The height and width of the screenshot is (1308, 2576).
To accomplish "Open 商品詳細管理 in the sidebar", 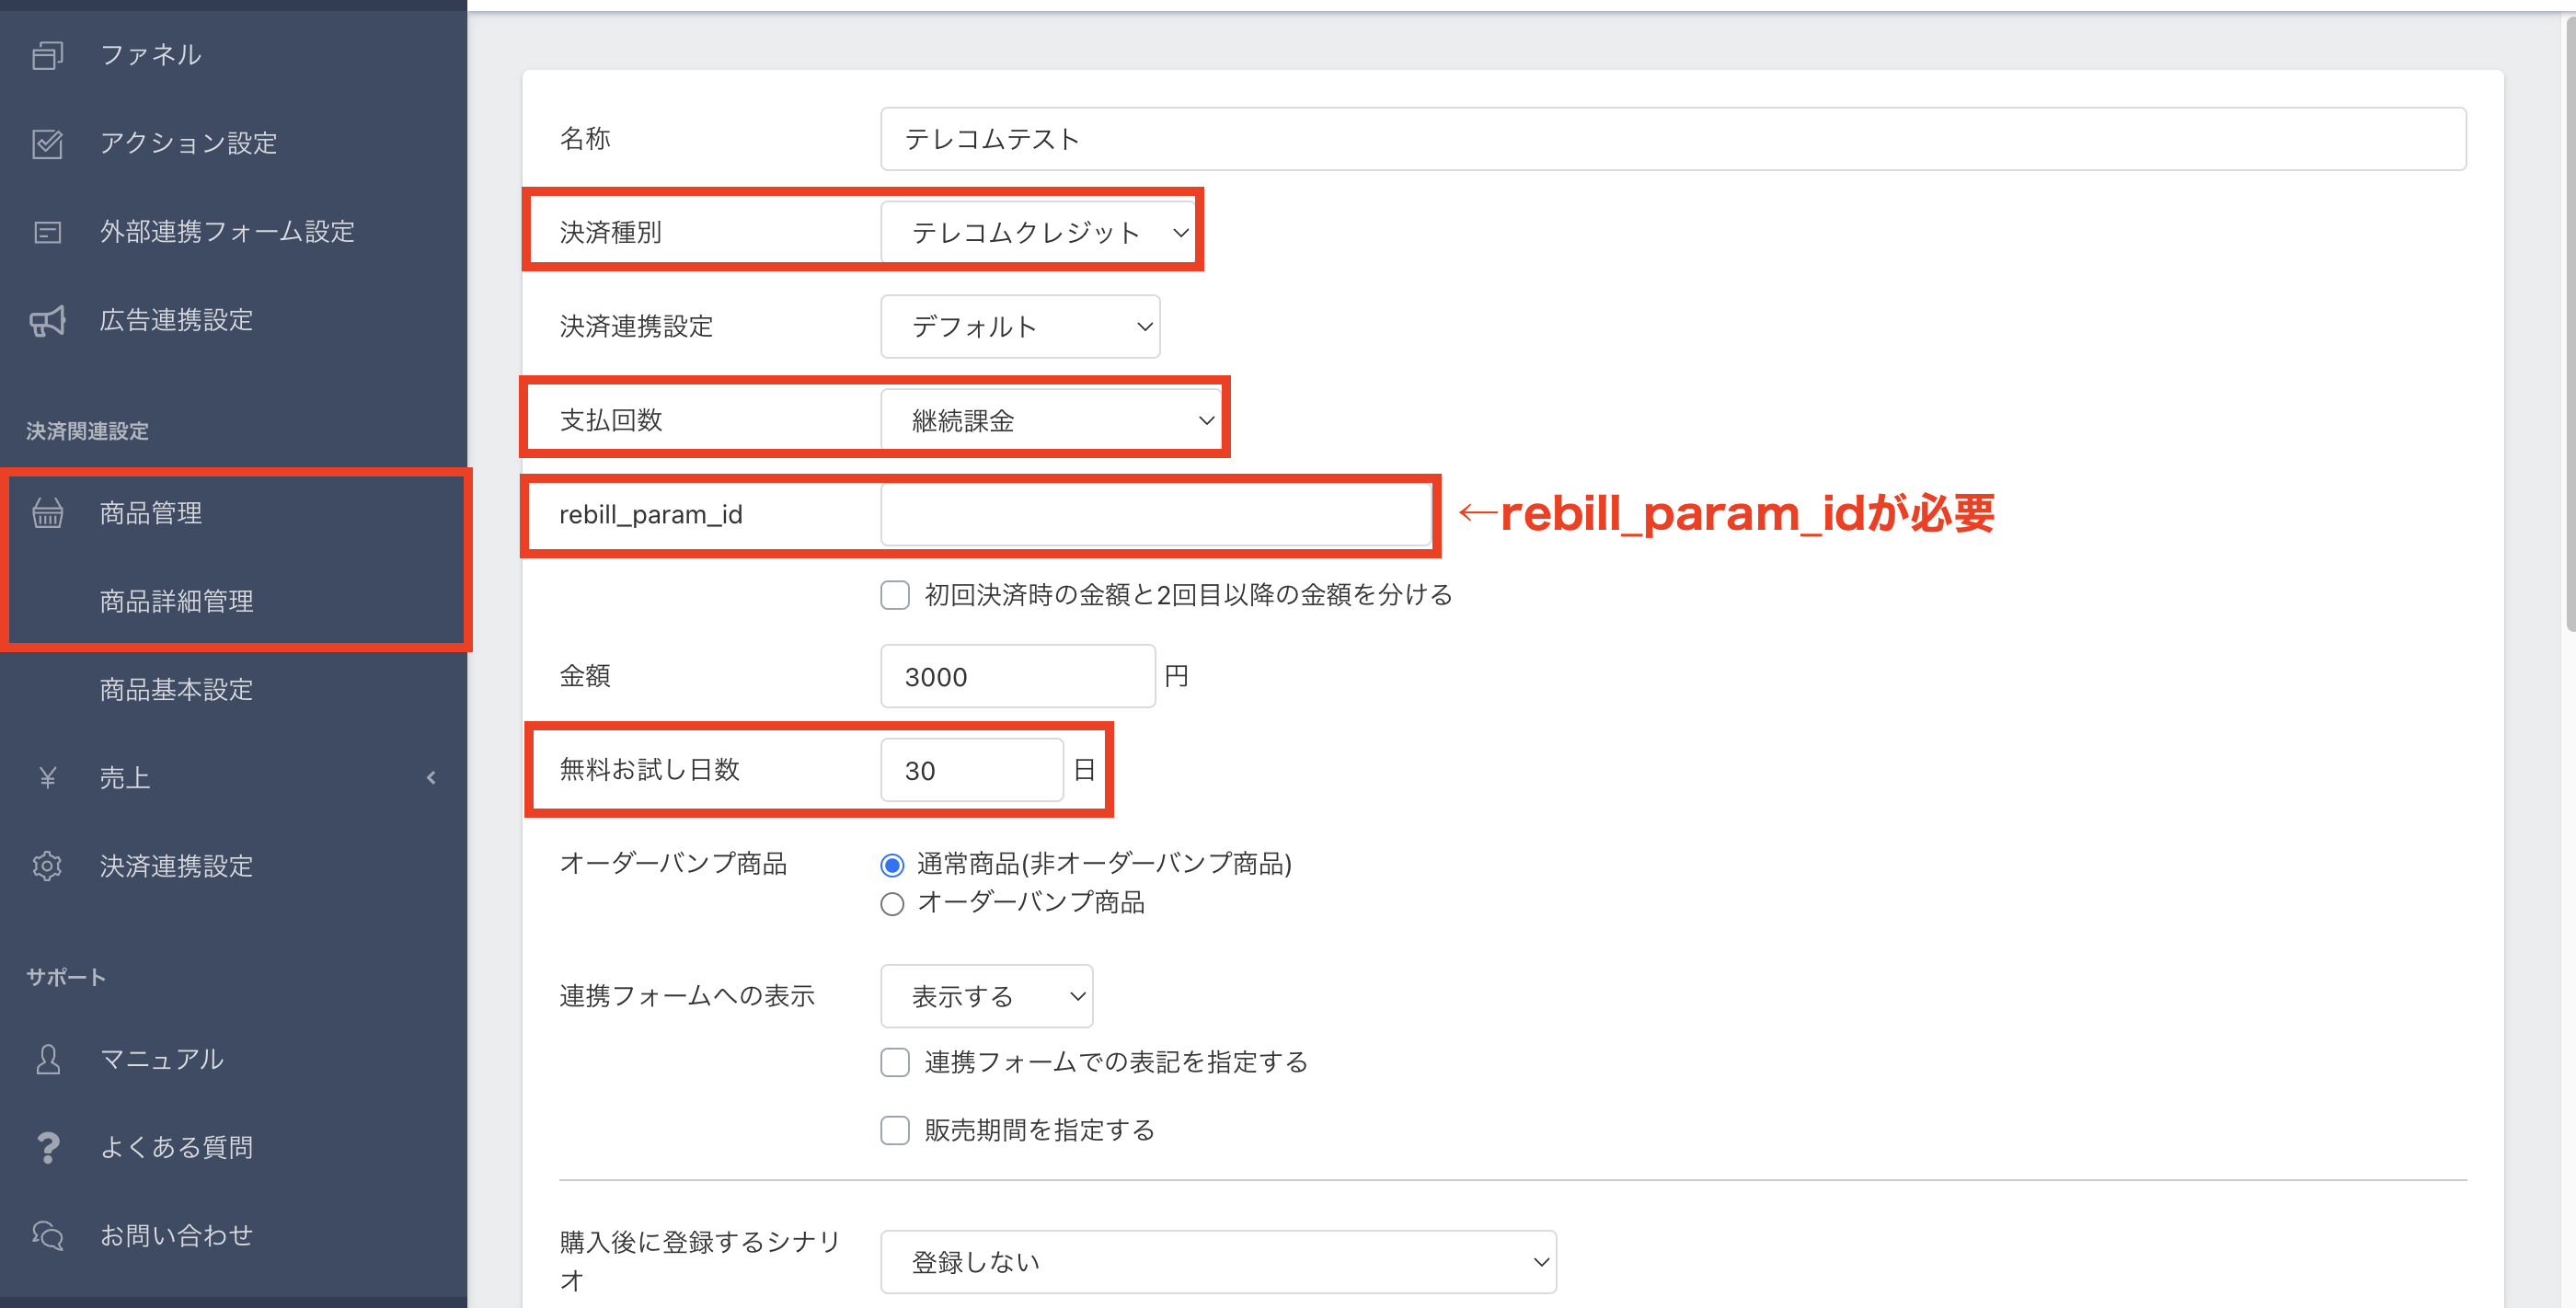I will click(176, 601).
